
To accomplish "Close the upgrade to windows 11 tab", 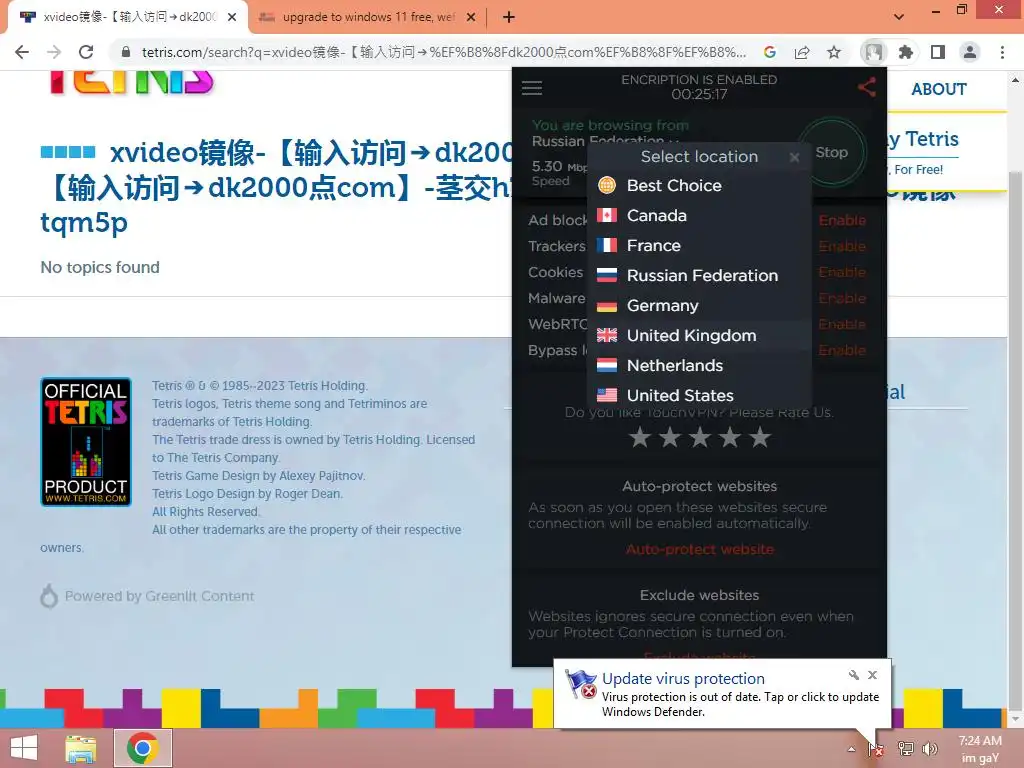I will click(471, 18).
